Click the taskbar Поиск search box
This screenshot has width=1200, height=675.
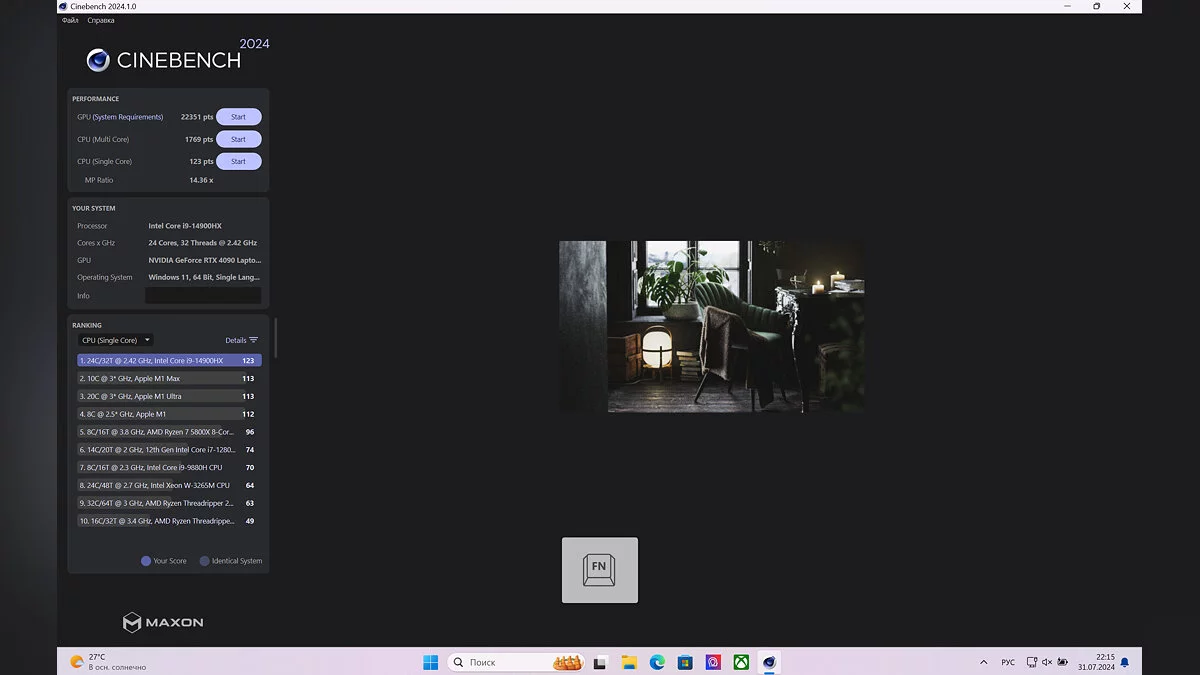[517, 662]
